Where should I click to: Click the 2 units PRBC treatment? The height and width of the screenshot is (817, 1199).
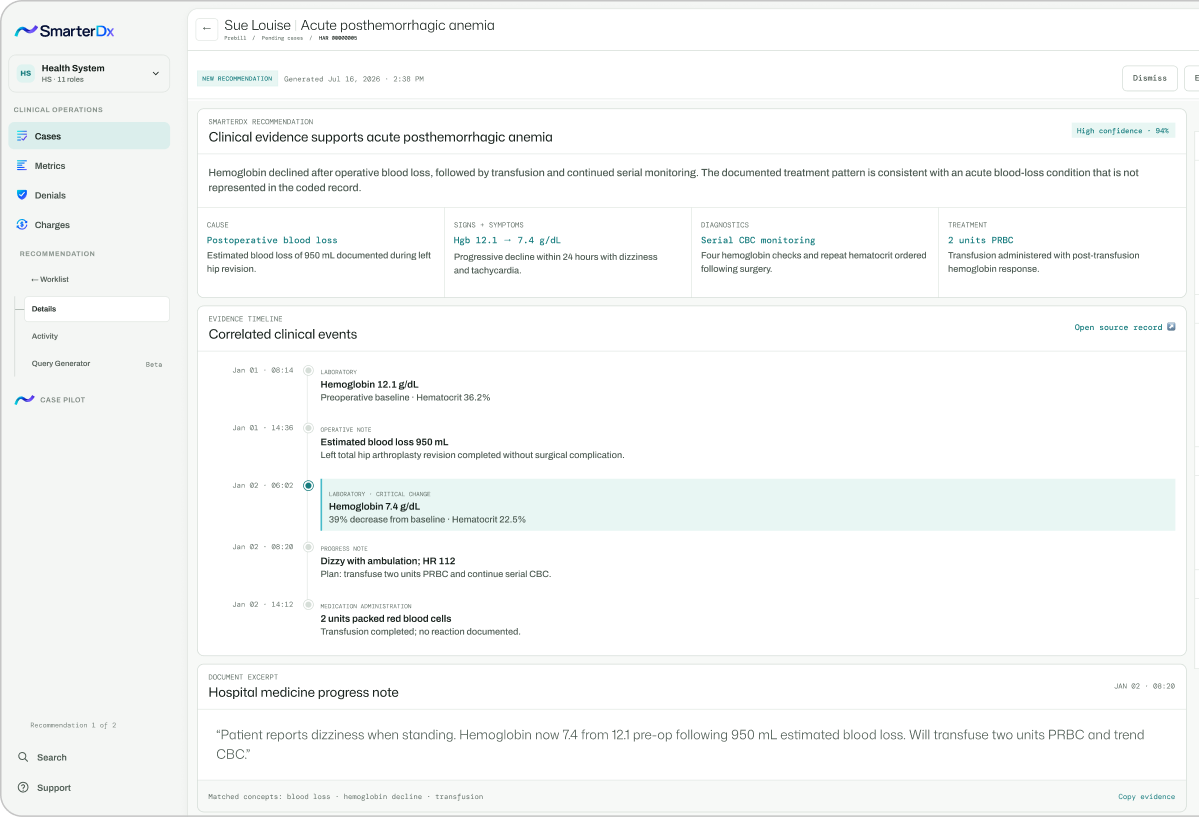[980, 240]
